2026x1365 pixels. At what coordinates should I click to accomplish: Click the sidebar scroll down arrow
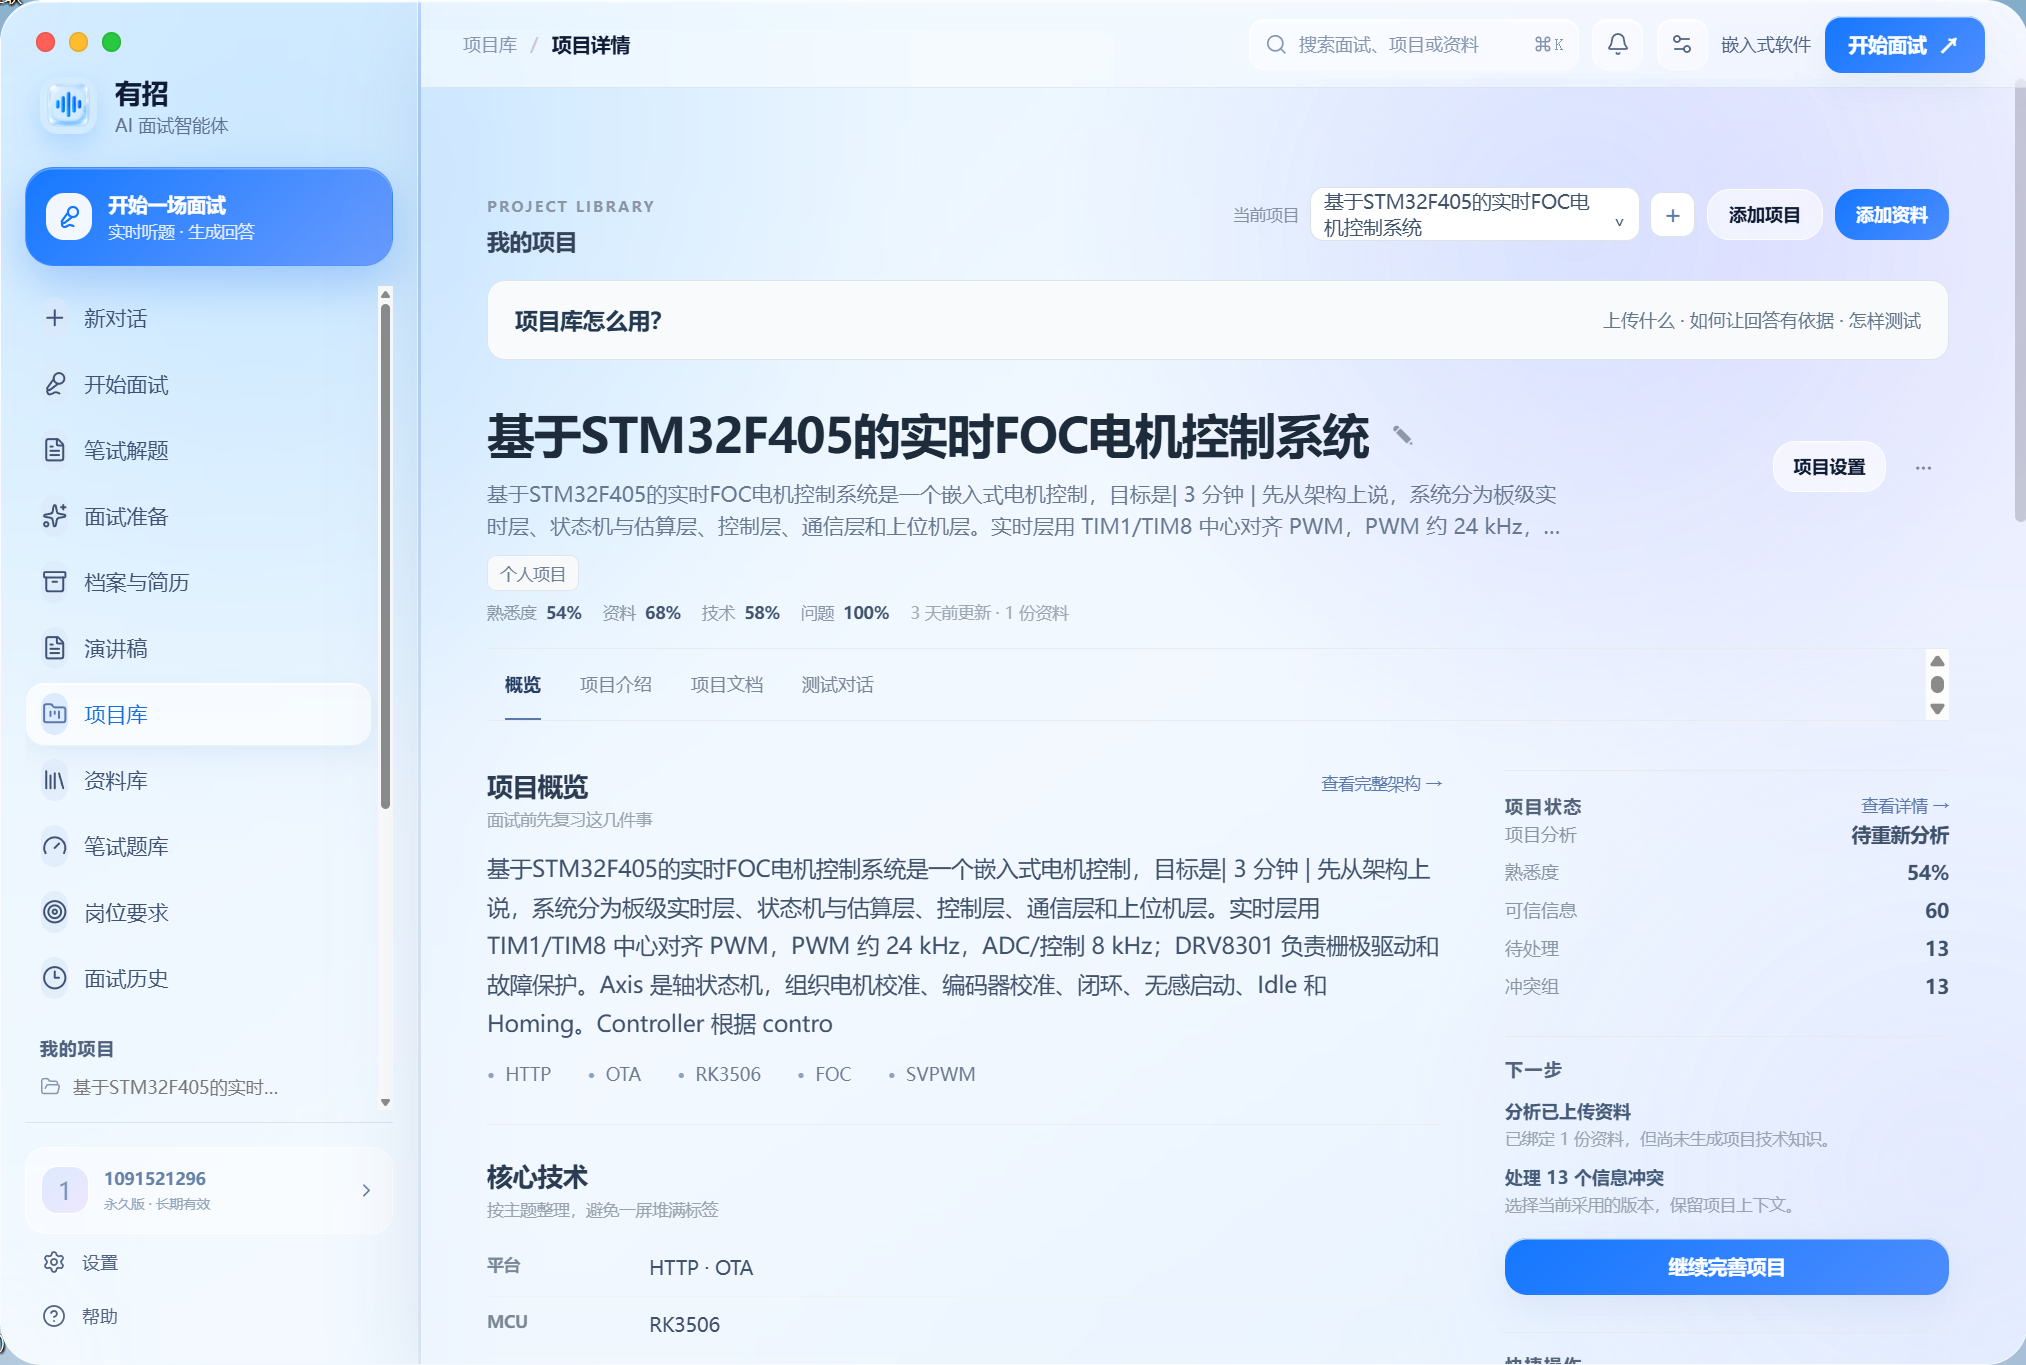pyautogui.click(x=385, y=1102)
